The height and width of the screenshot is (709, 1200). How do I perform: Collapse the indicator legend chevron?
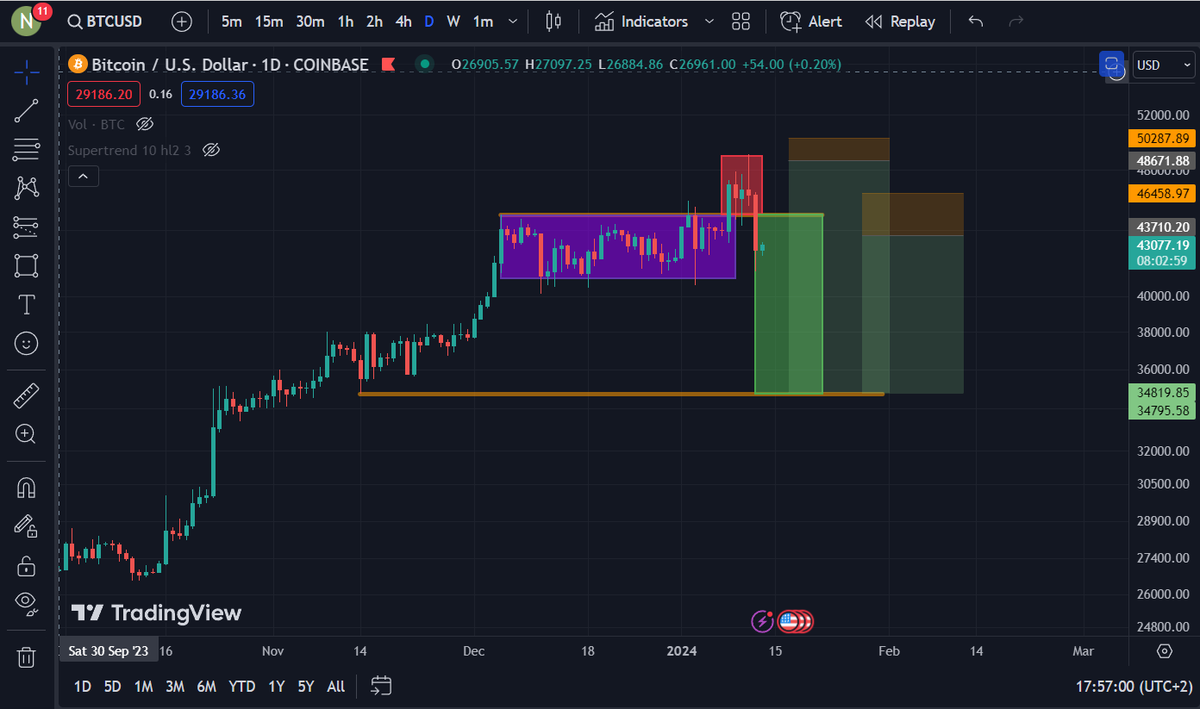click(x=84, y=177)
